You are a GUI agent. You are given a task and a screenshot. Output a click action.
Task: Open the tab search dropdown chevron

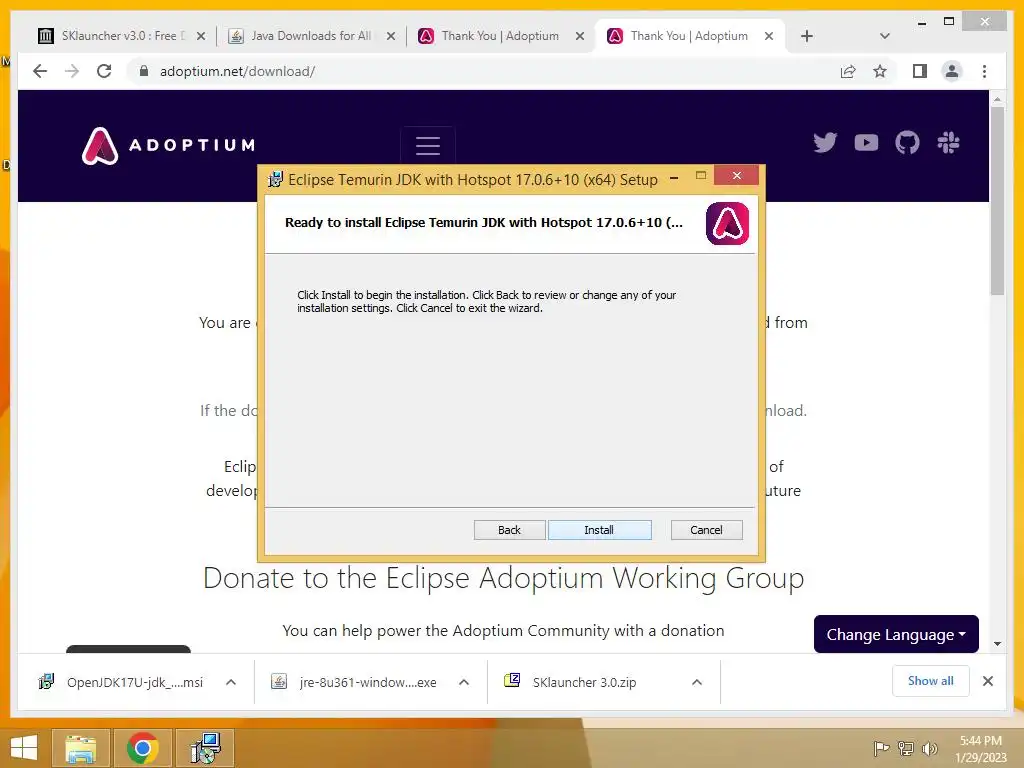tap(884, 36)
